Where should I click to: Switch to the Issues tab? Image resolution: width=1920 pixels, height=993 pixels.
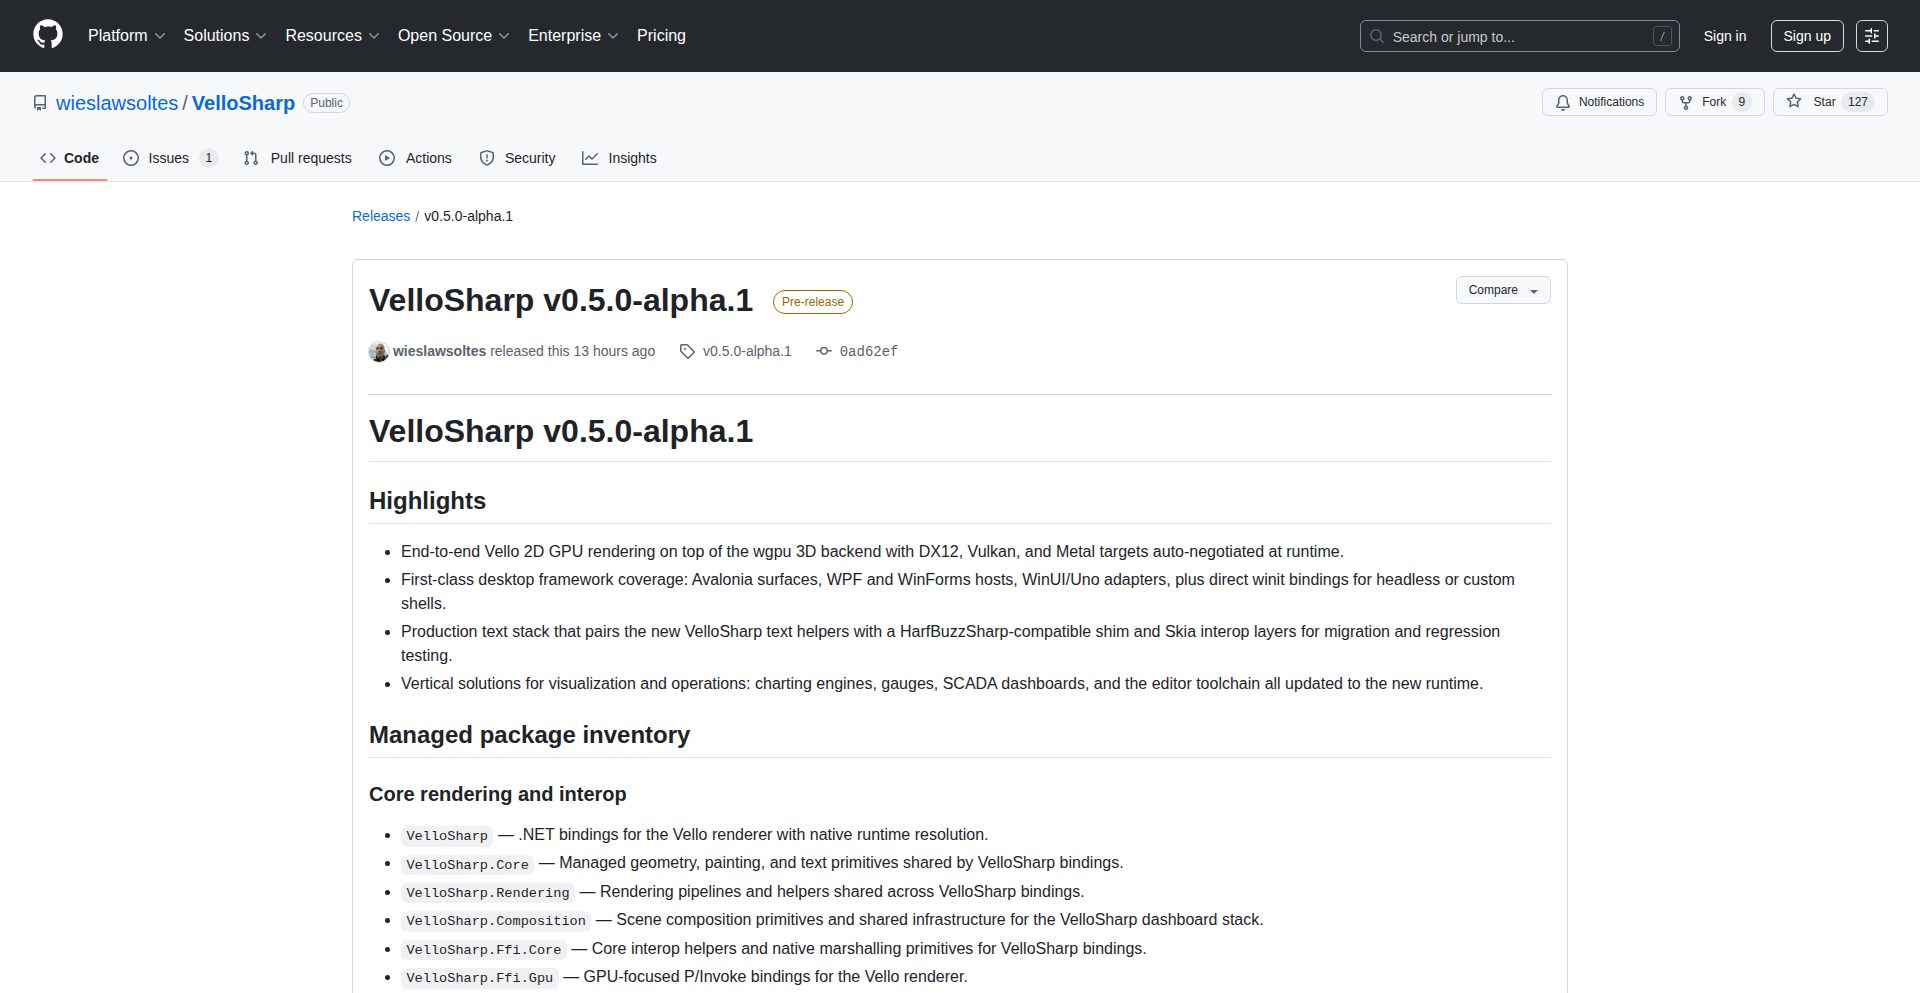pyautogui.click(x=168, y=158)
